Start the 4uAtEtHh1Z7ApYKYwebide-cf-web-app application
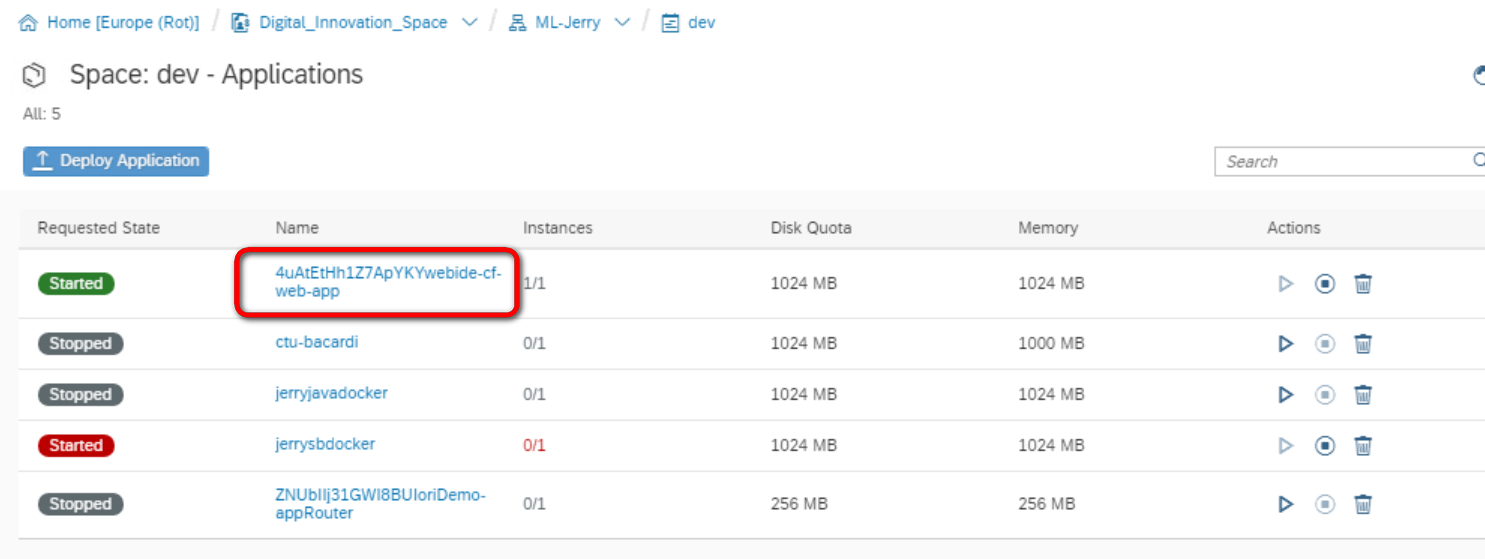 (1286, 284)
